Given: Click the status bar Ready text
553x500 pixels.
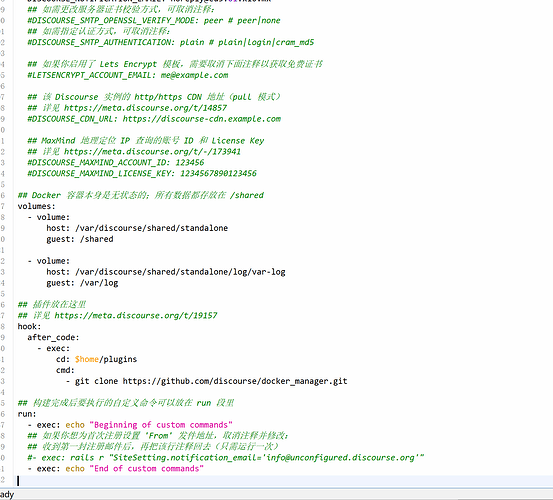Looking at the screenshot, I should pyautogui.click(x=7, y=495).
